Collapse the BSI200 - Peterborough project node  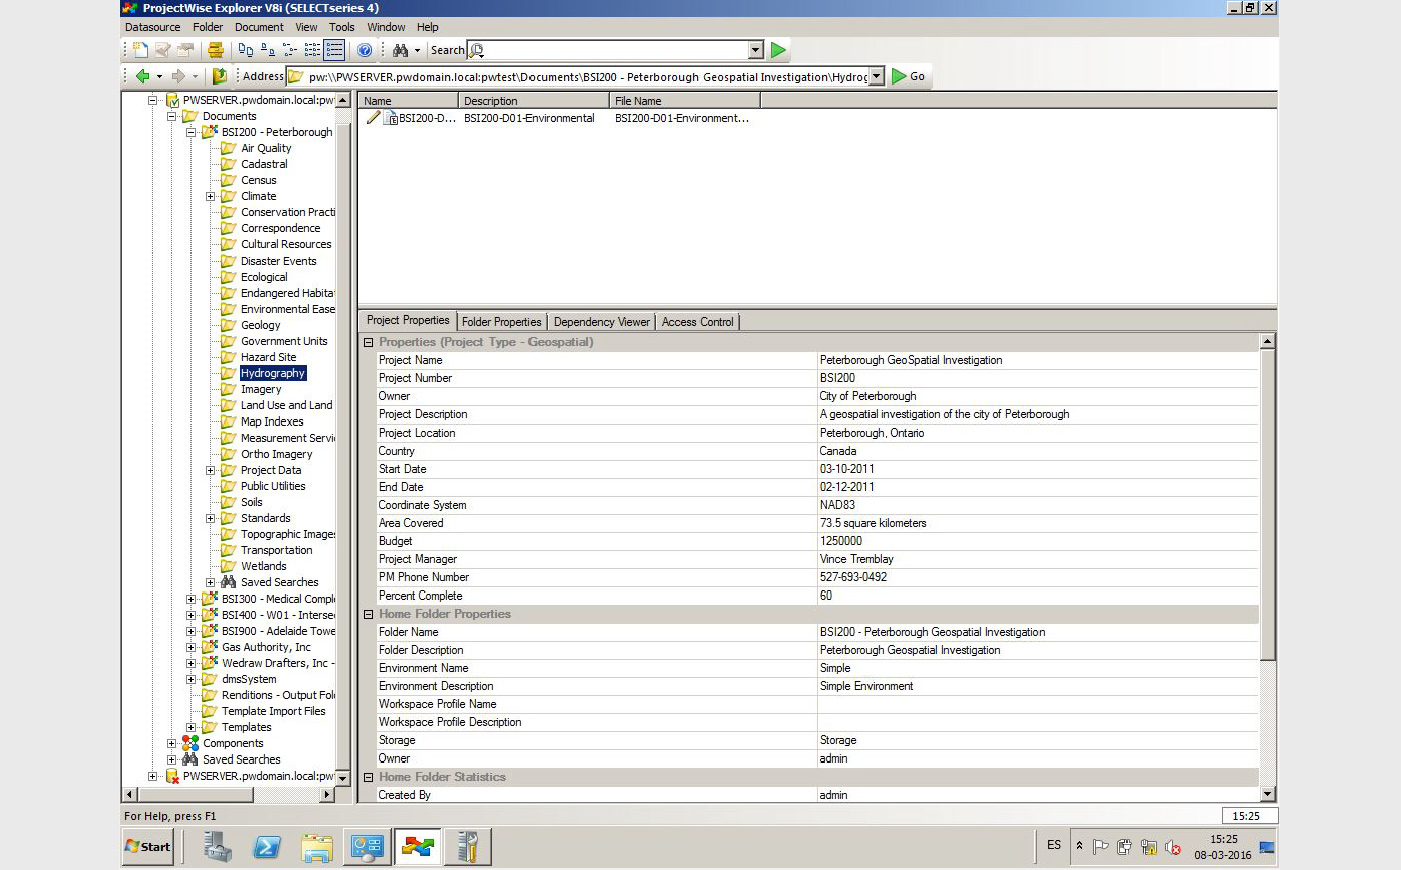(x=191, y=132)
